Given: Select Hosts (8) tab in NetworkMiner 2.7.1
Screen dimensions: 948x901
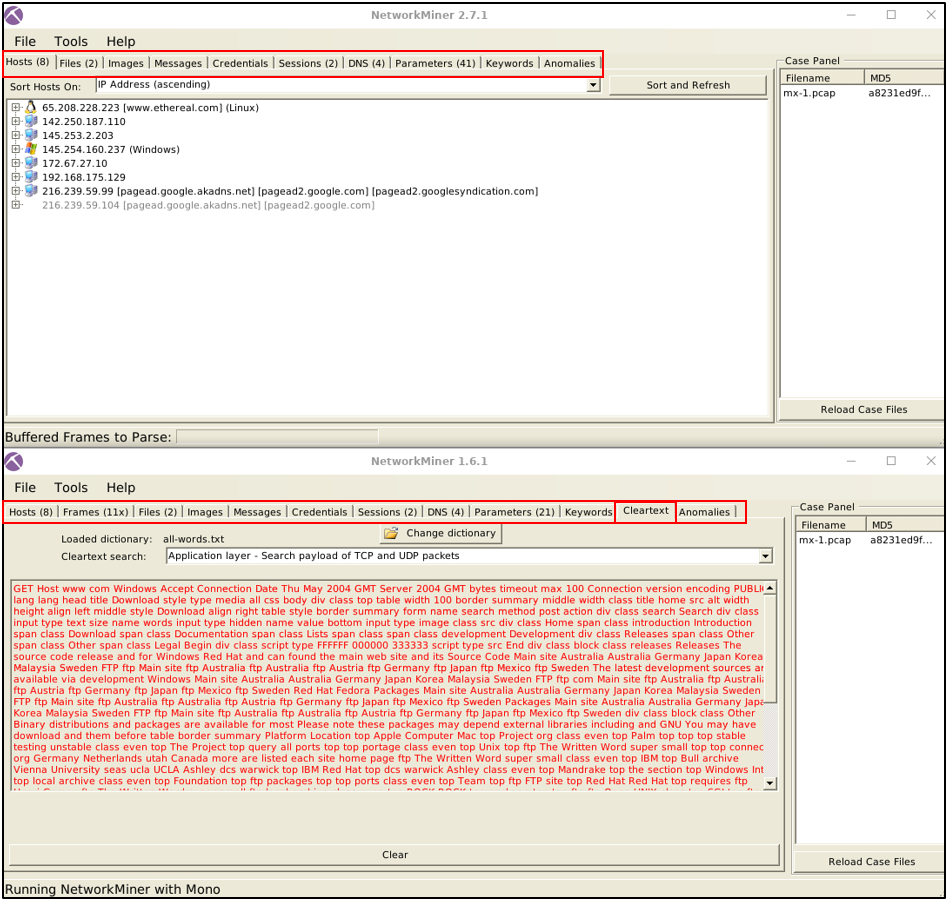Looking at the screenshot, I should pyautogui.click(x=28, y=62).
